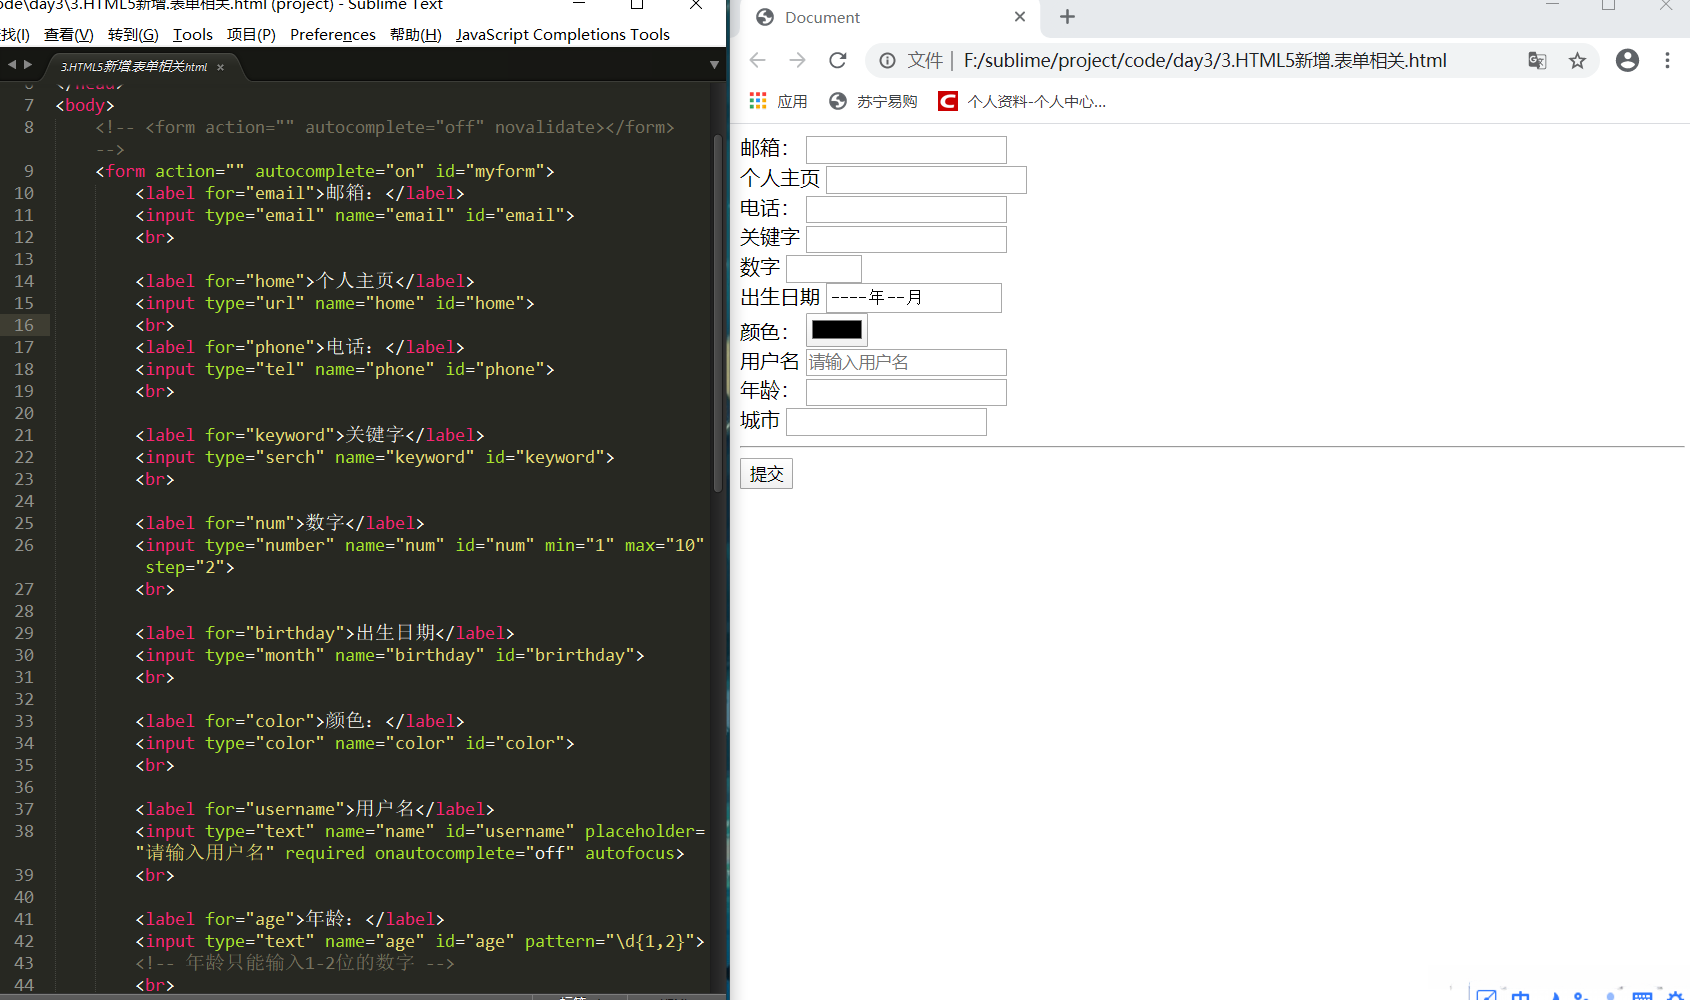Open the 颜色 black color swatch
The width and height of the screenshot is (1690, 1000).
837,330
